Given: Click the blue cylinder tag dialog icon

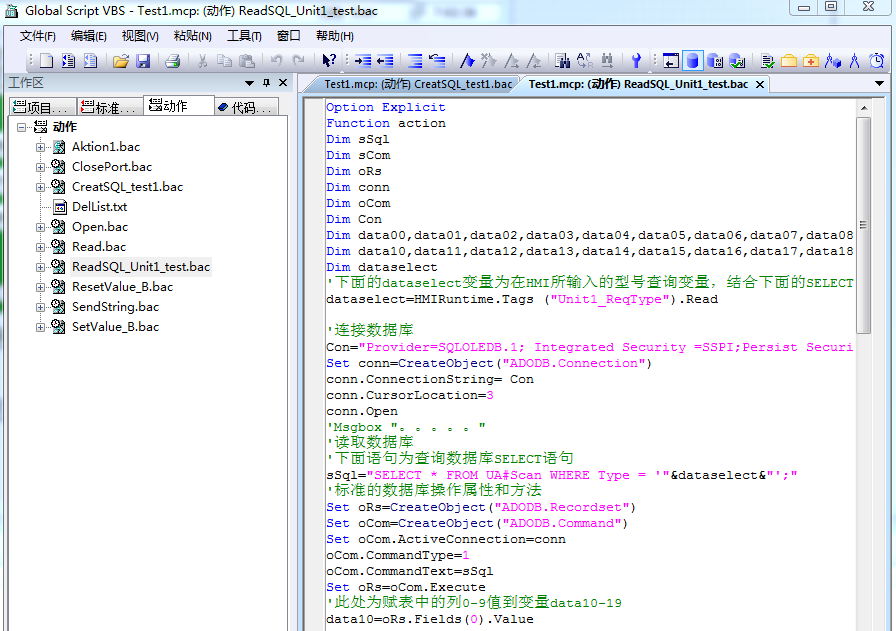Looking at the screenshot, I should [693, 61].
